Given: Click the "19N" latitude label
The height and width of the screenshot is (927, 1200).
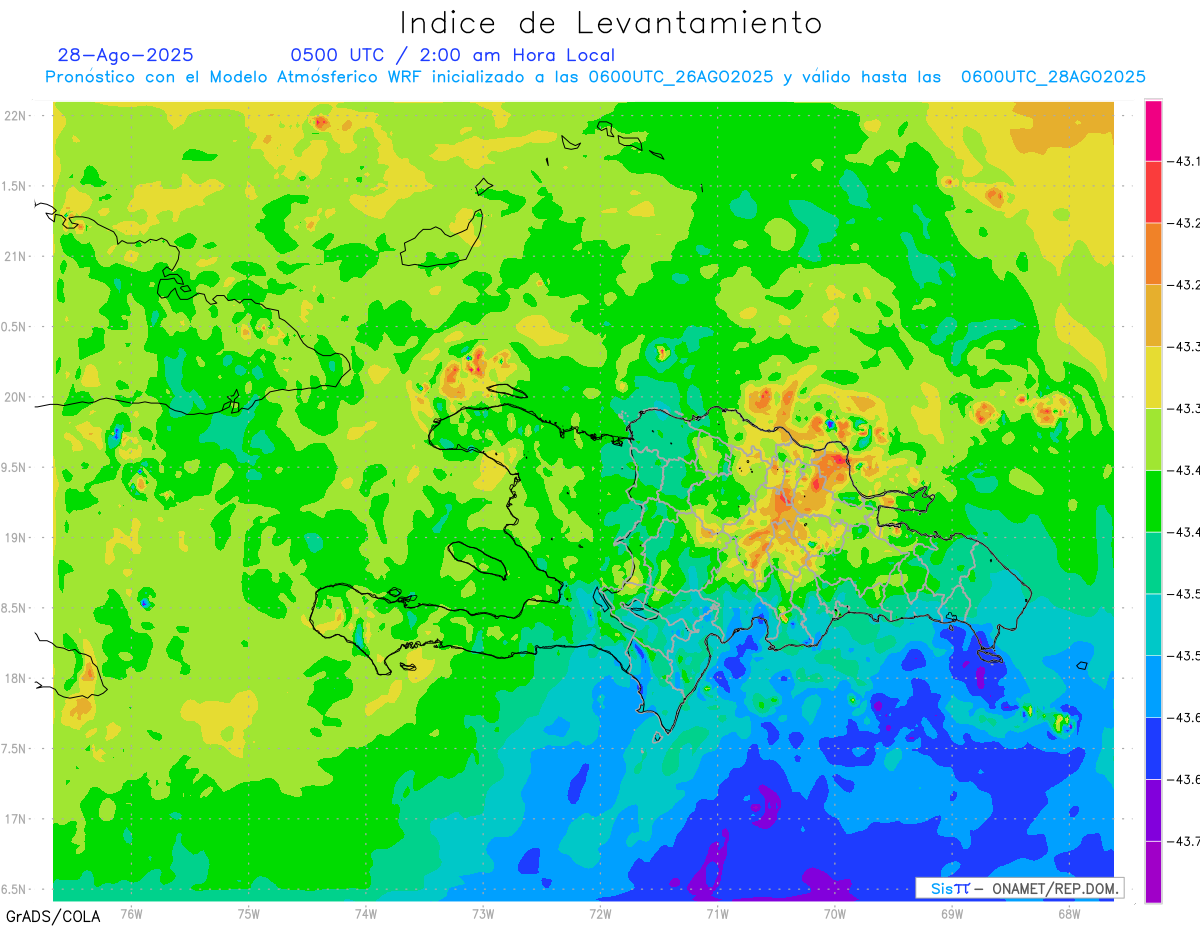Looking at the screenshot, I should coord(16,538).
